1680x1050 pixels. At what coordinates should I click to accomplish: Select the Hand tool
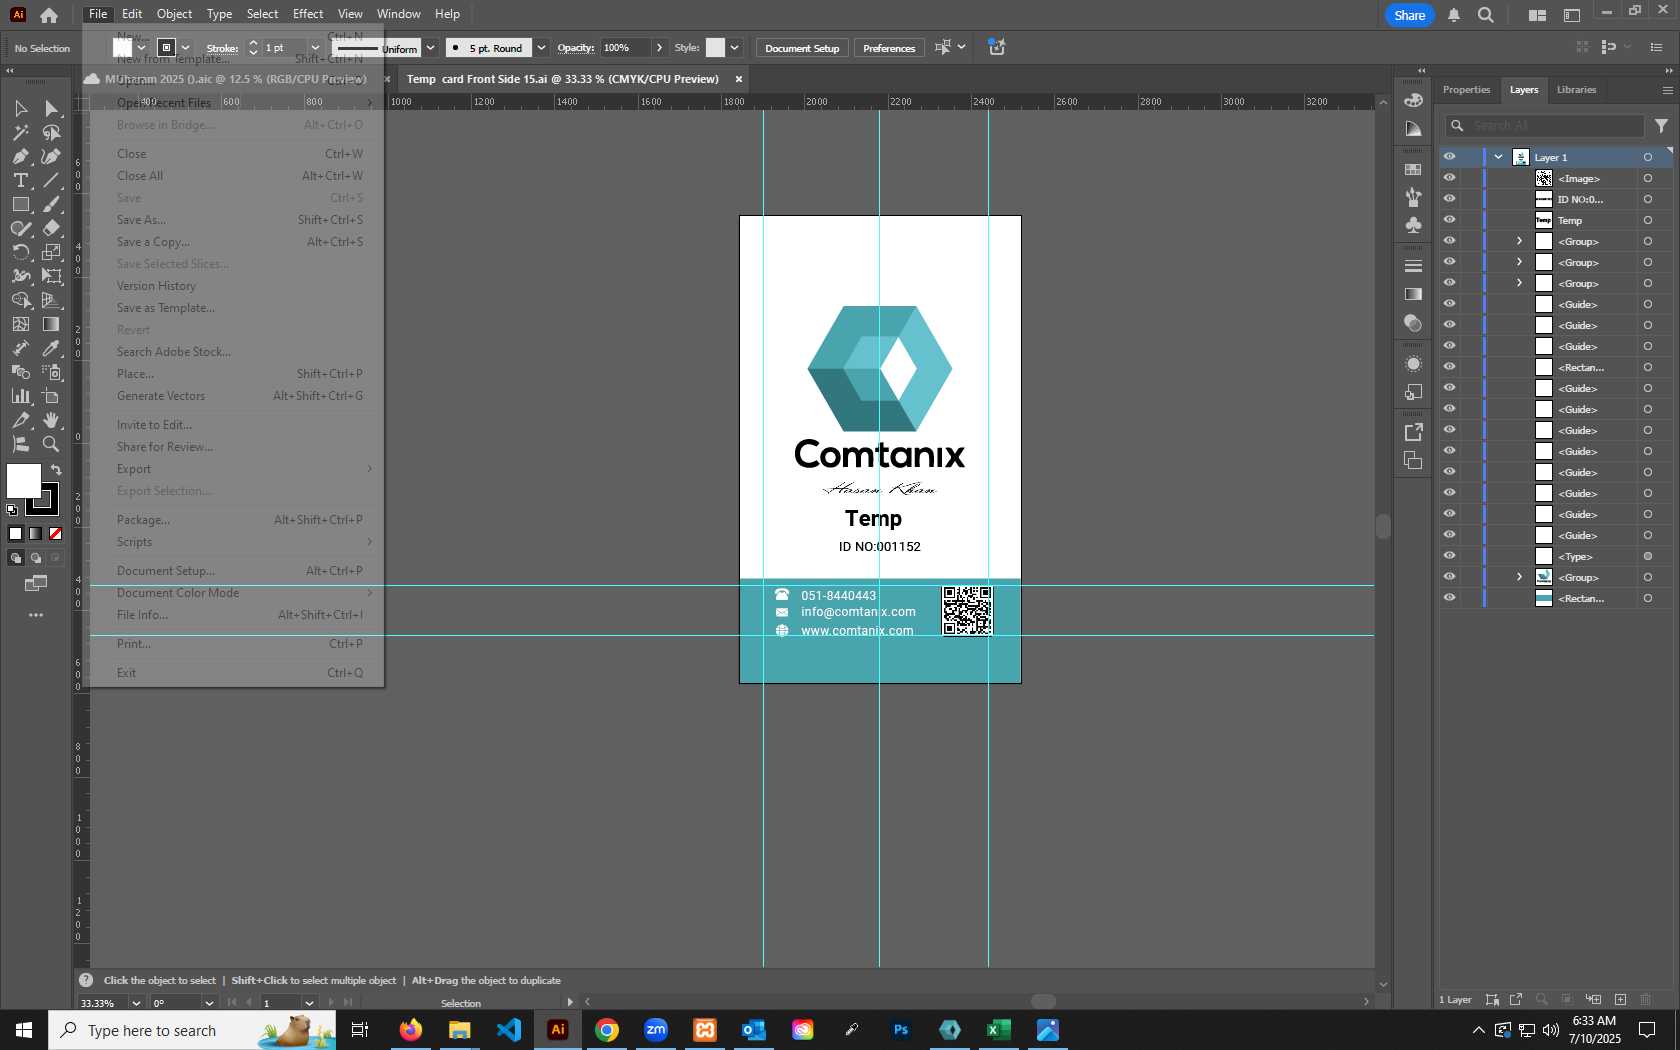tap(51, 420)
